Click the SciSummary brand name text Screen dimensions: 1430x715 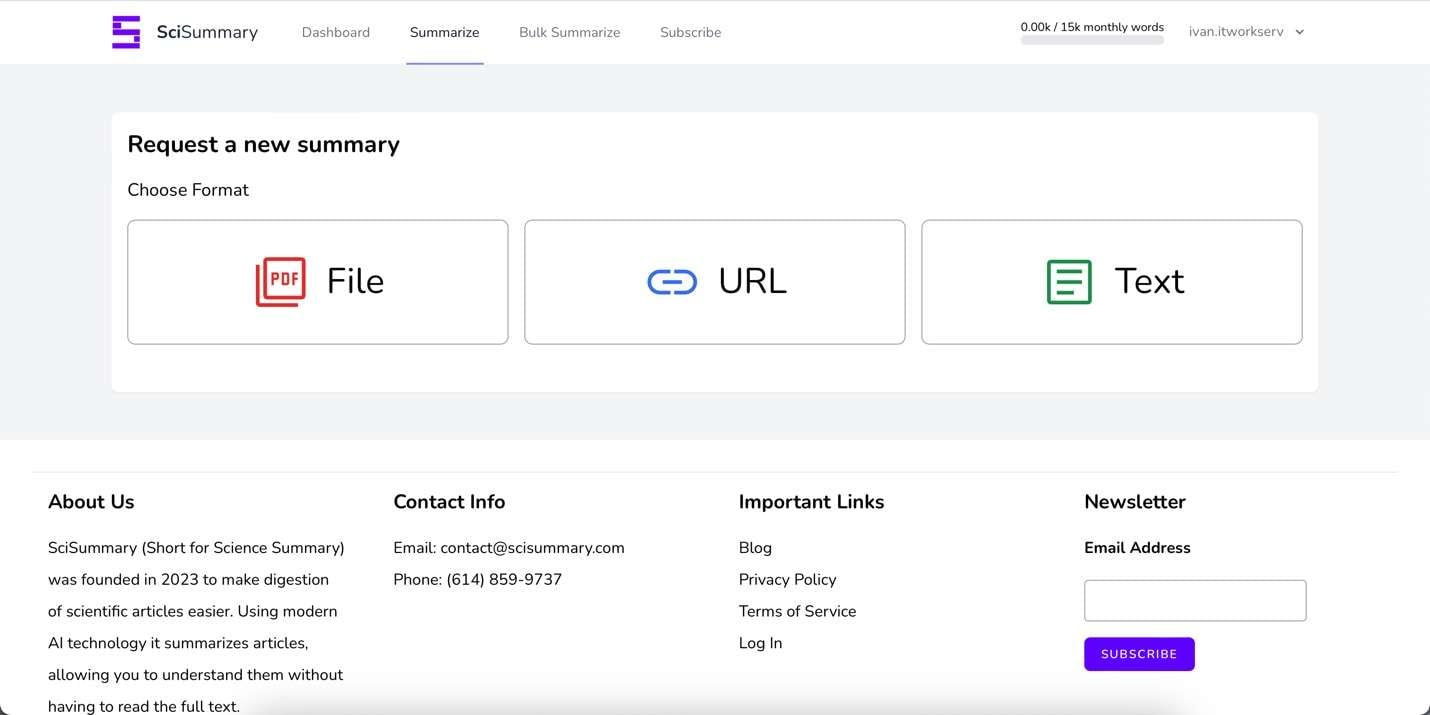point(207,32)
